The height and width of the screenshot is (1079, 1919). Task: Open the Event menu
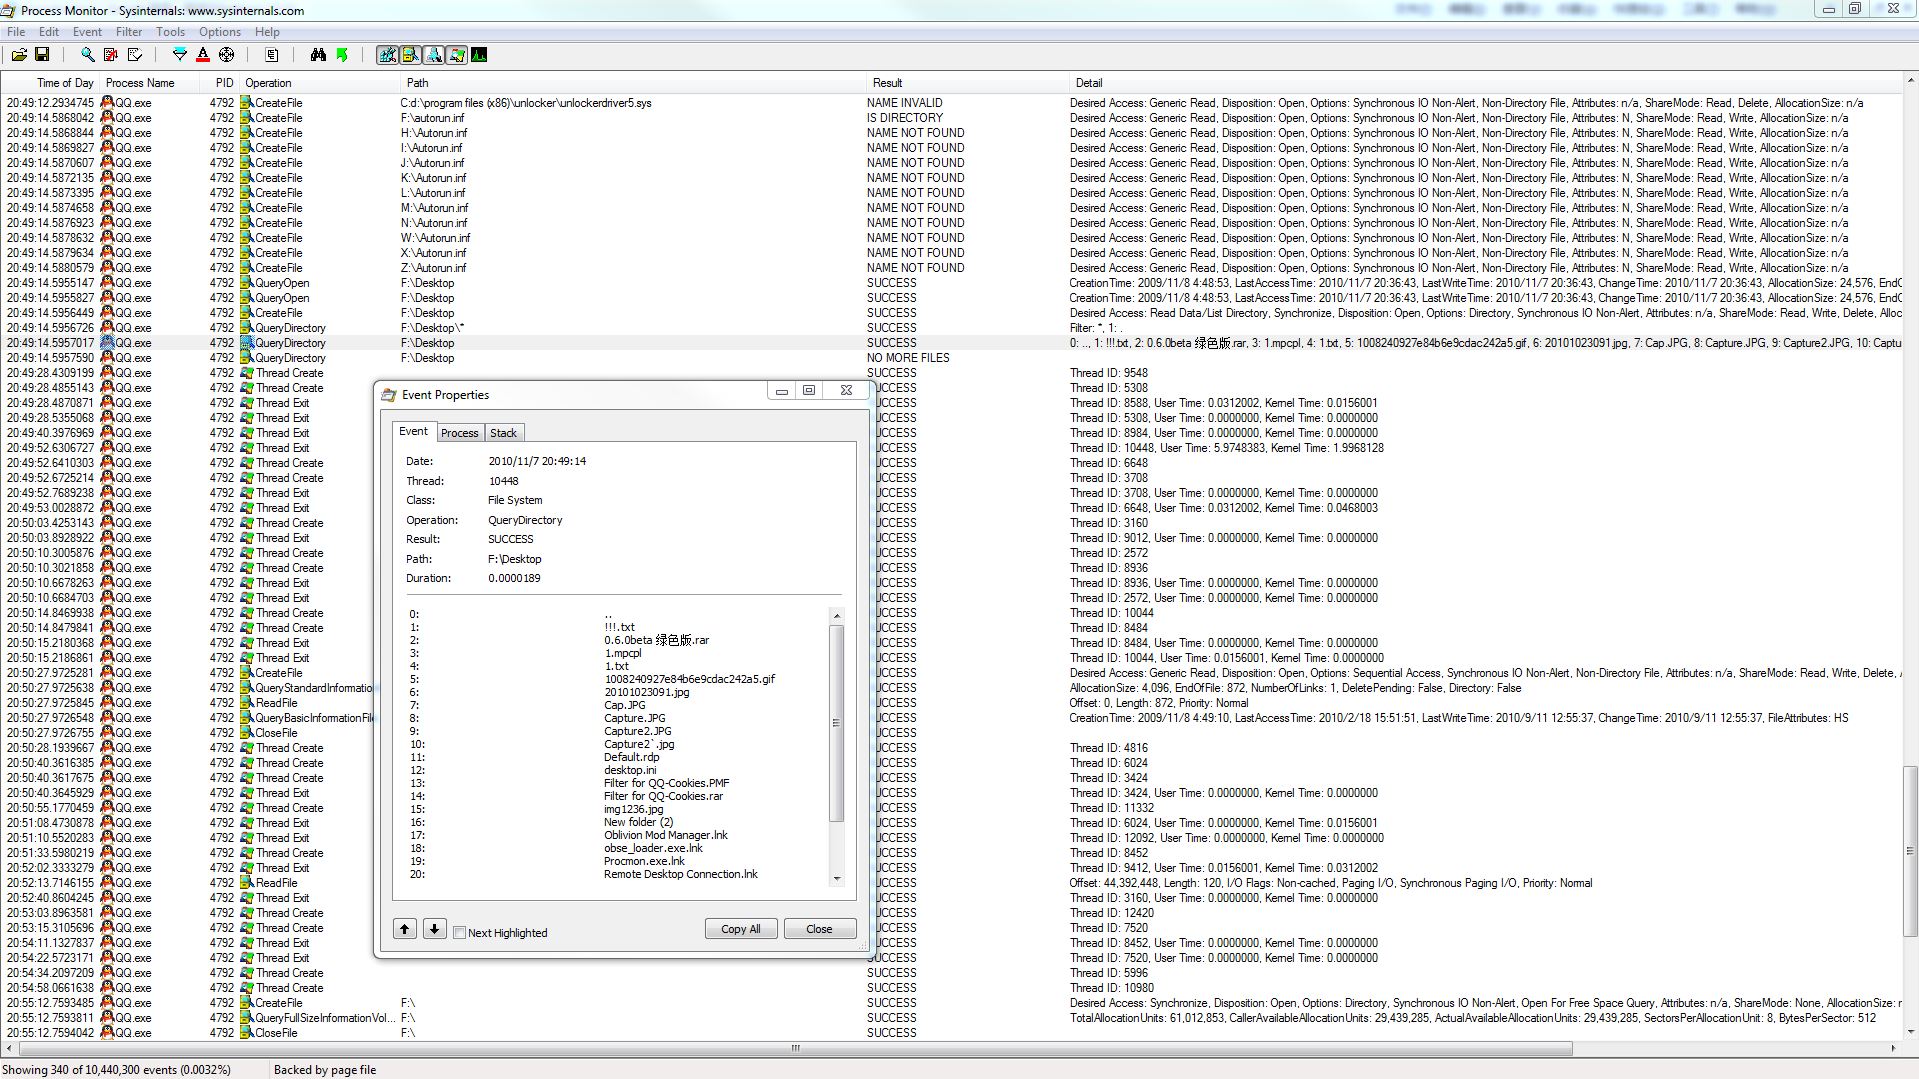[87, 32]
